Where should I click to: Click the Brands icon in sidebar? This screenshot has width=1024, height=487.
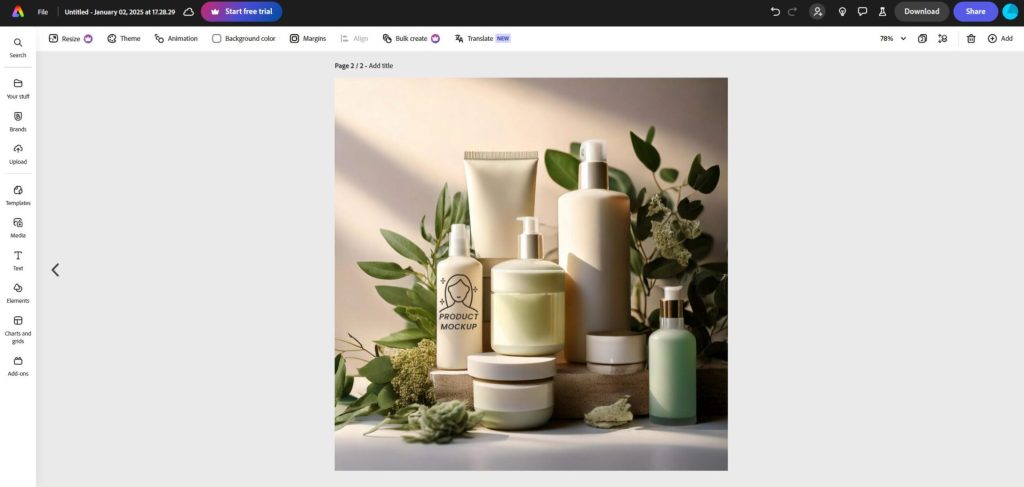click(18, 120)
